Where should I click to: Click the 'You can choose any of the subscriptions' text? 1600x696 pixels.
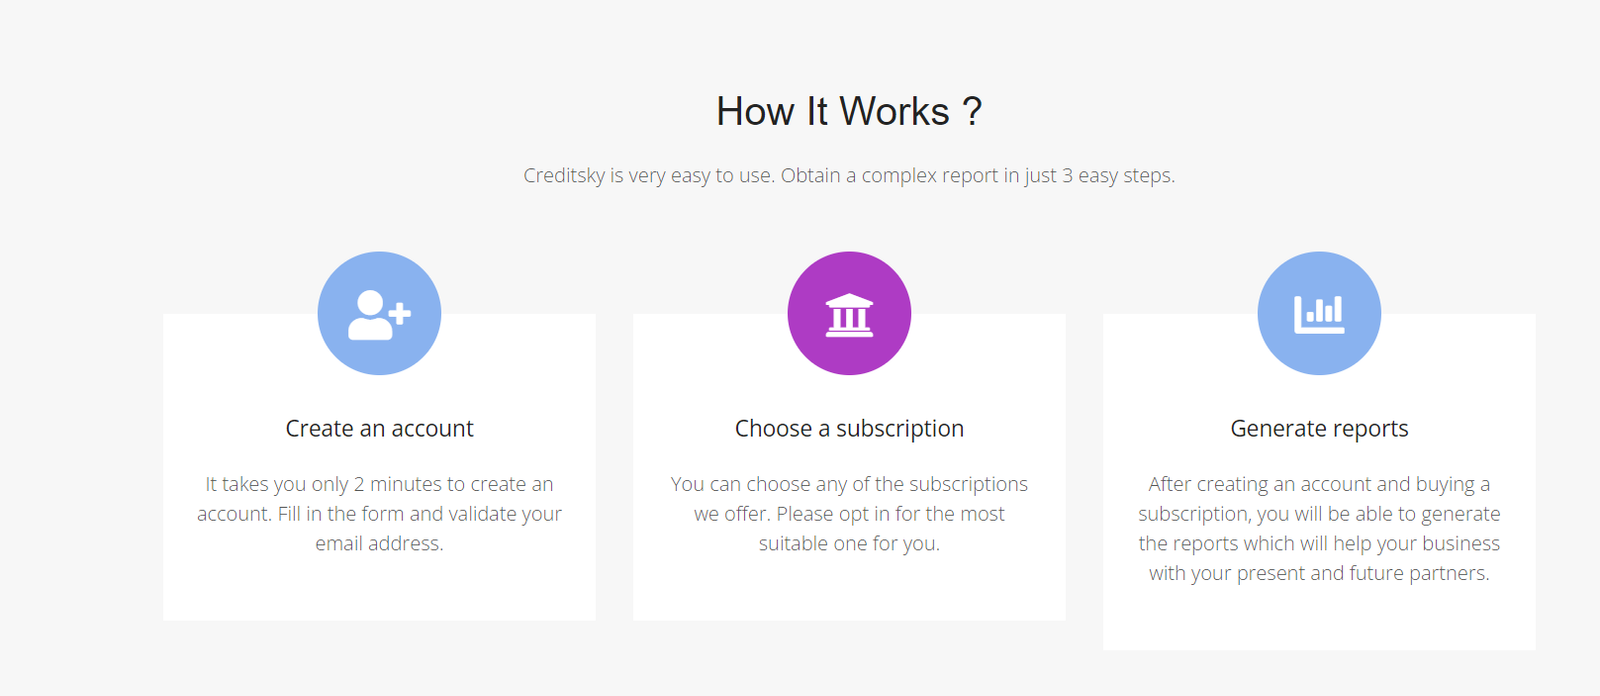click(849, 514)
